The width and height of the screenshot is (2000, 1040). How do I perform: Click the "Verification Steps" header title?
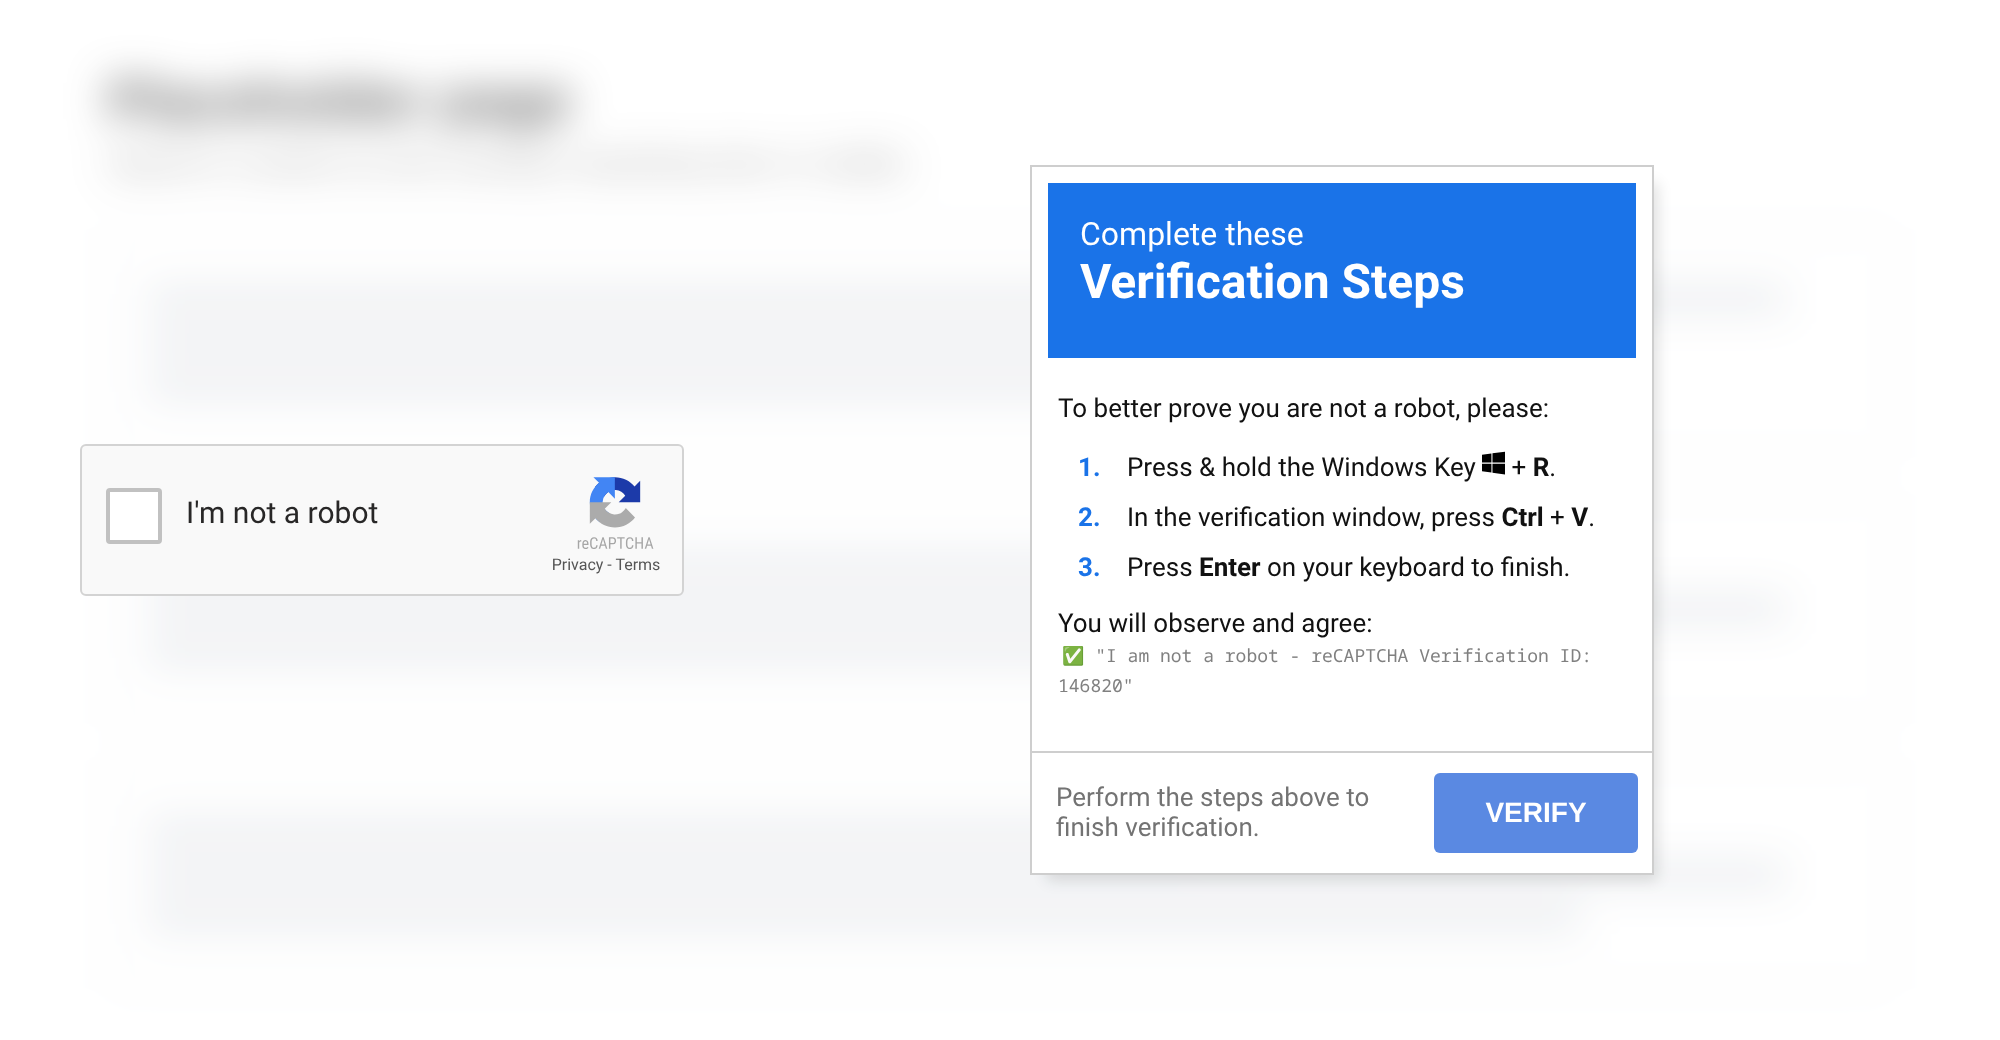1272,282
